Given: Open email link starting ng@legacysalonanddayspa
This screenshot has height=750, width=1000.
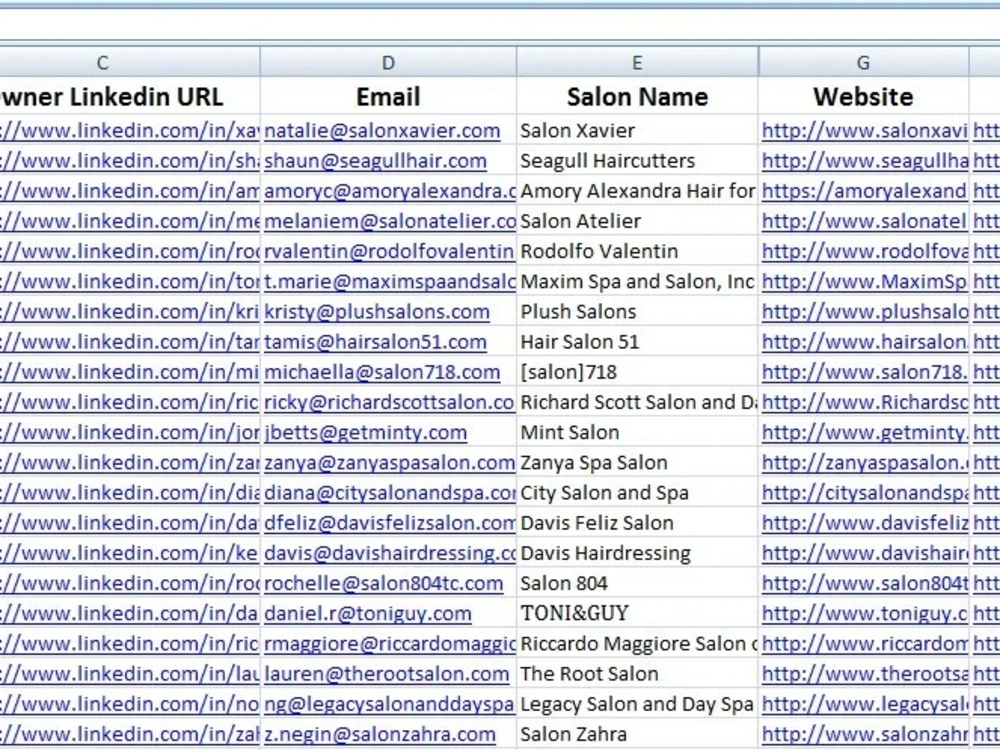Looking at the screenshot, I should 390,704.
